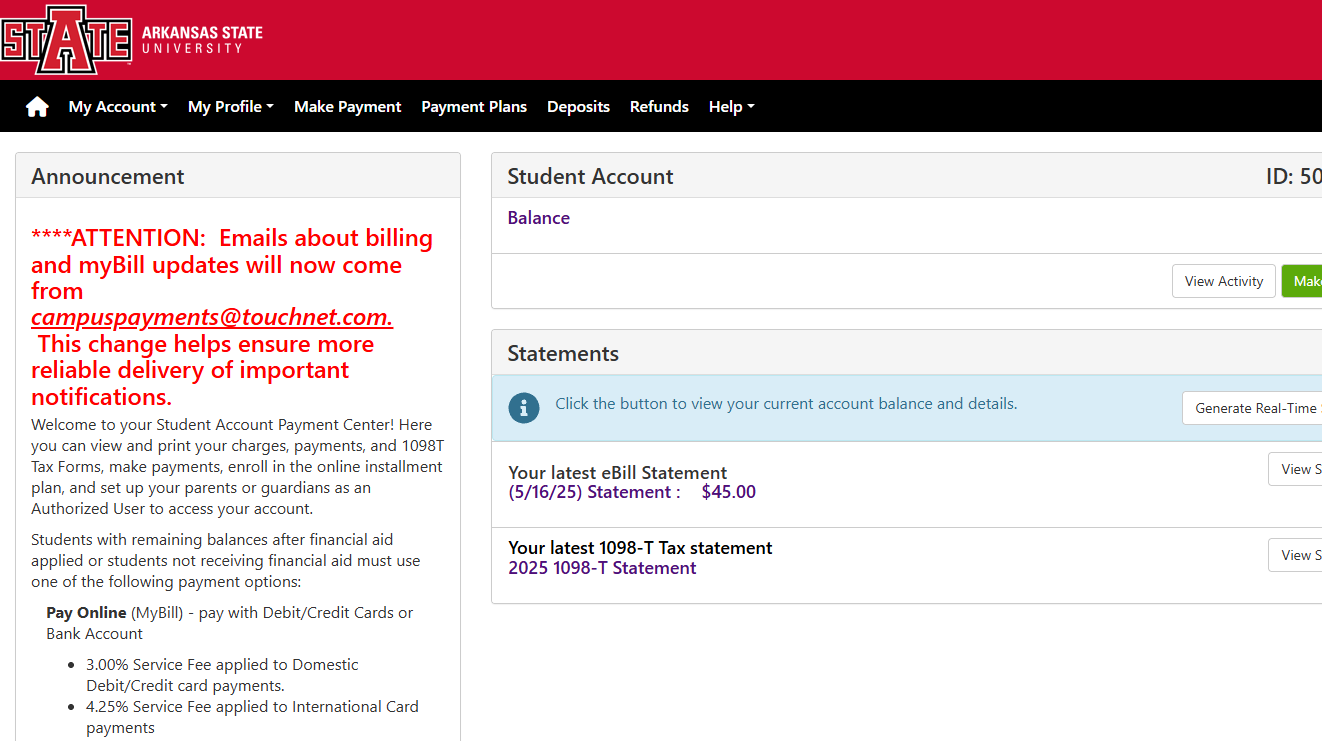View the 1098-T tax statement button
Screen dimensions: 1322x741
point(1295,555)
